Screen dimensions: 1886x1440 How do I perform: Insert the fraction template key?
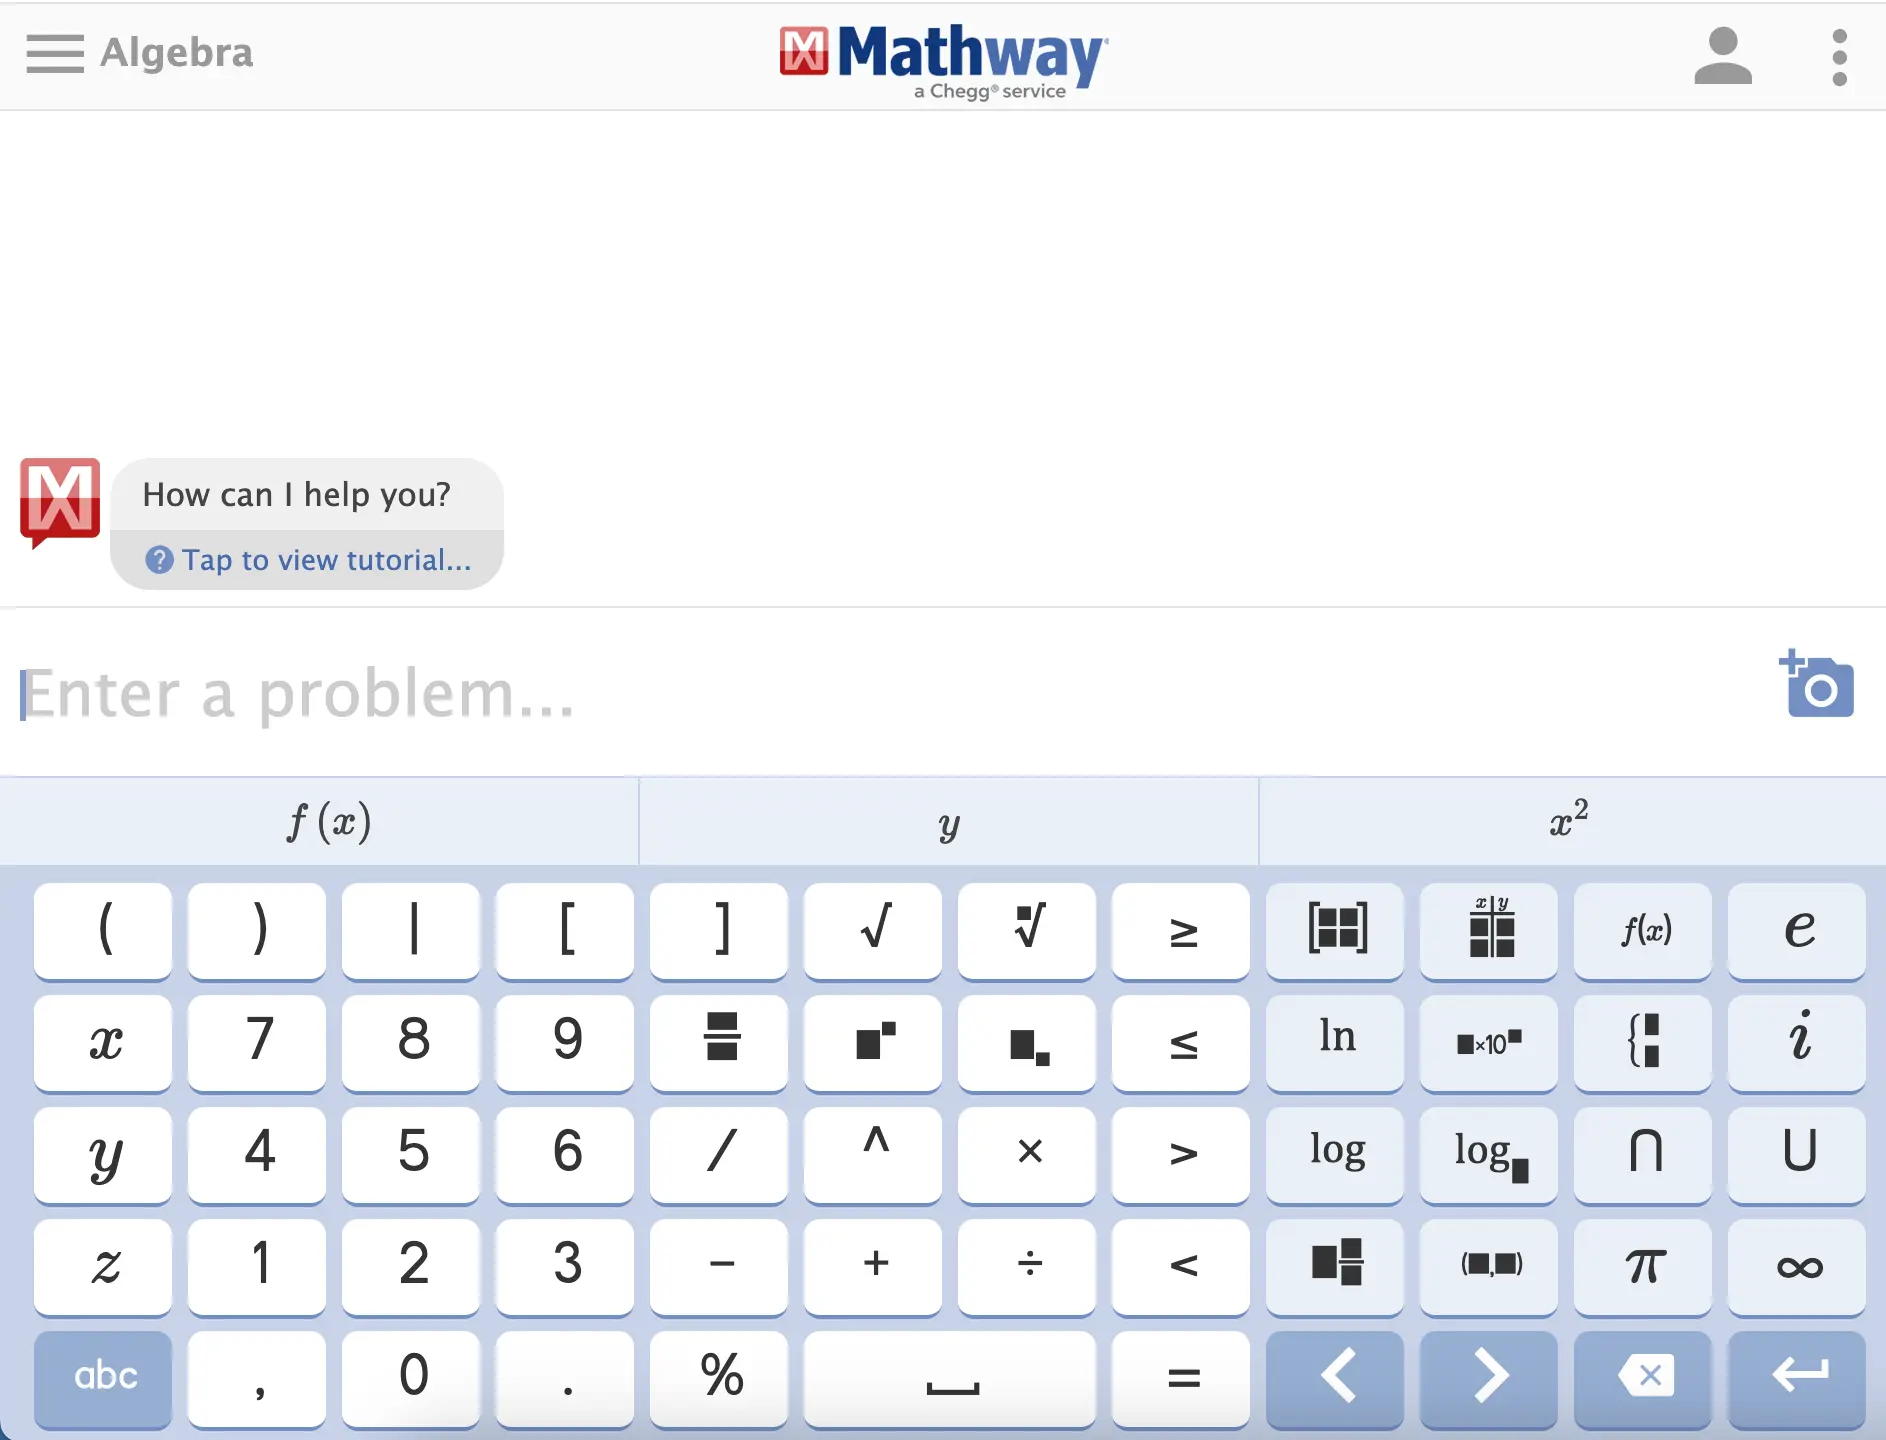click(719, 1042)
